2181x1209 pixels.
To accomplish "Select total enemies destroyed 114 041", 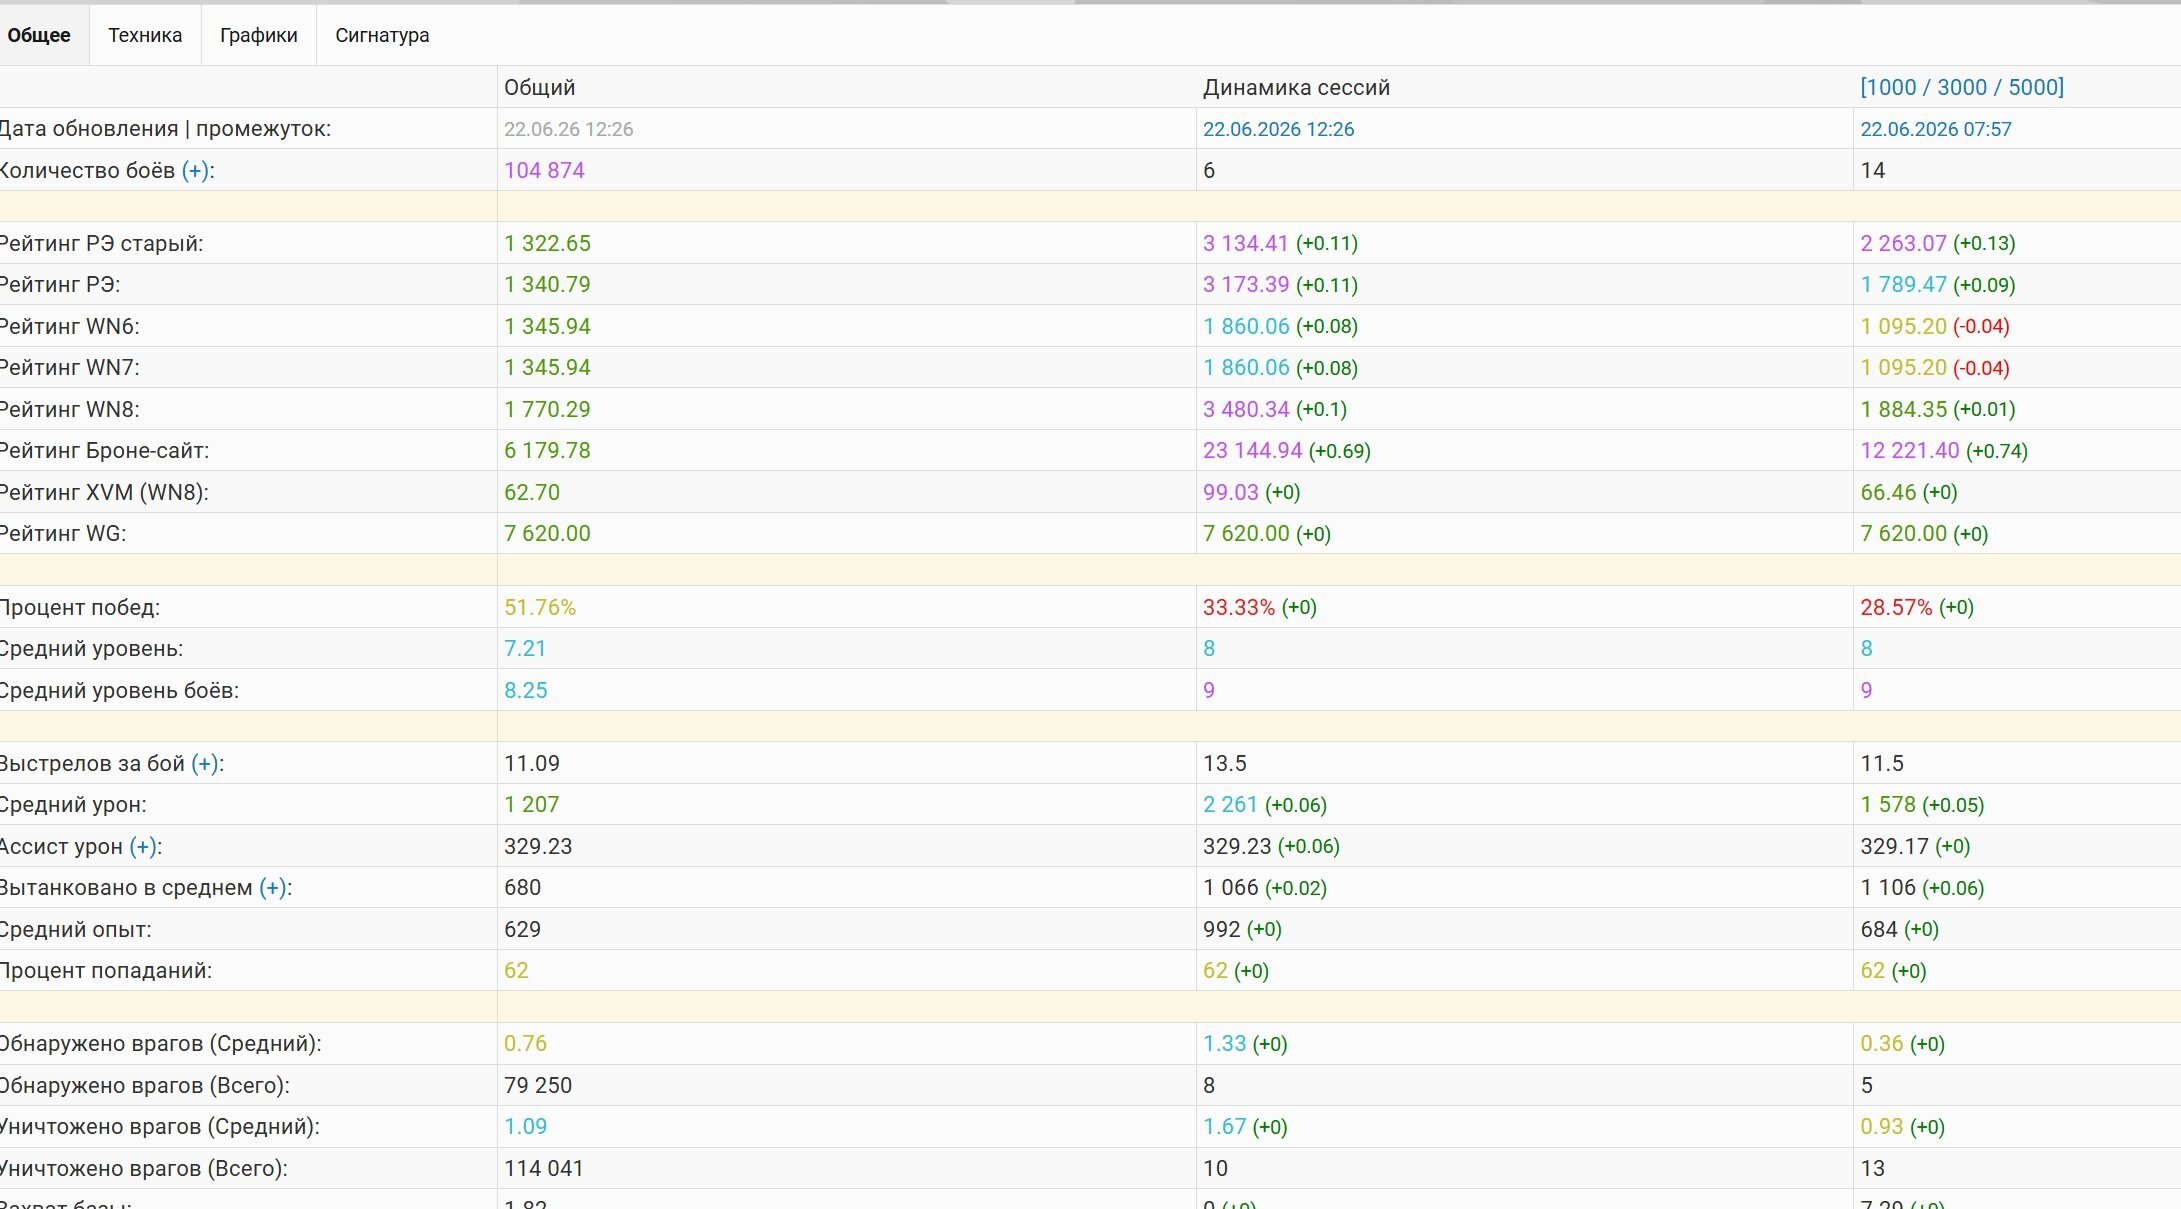I will 544,1169.
